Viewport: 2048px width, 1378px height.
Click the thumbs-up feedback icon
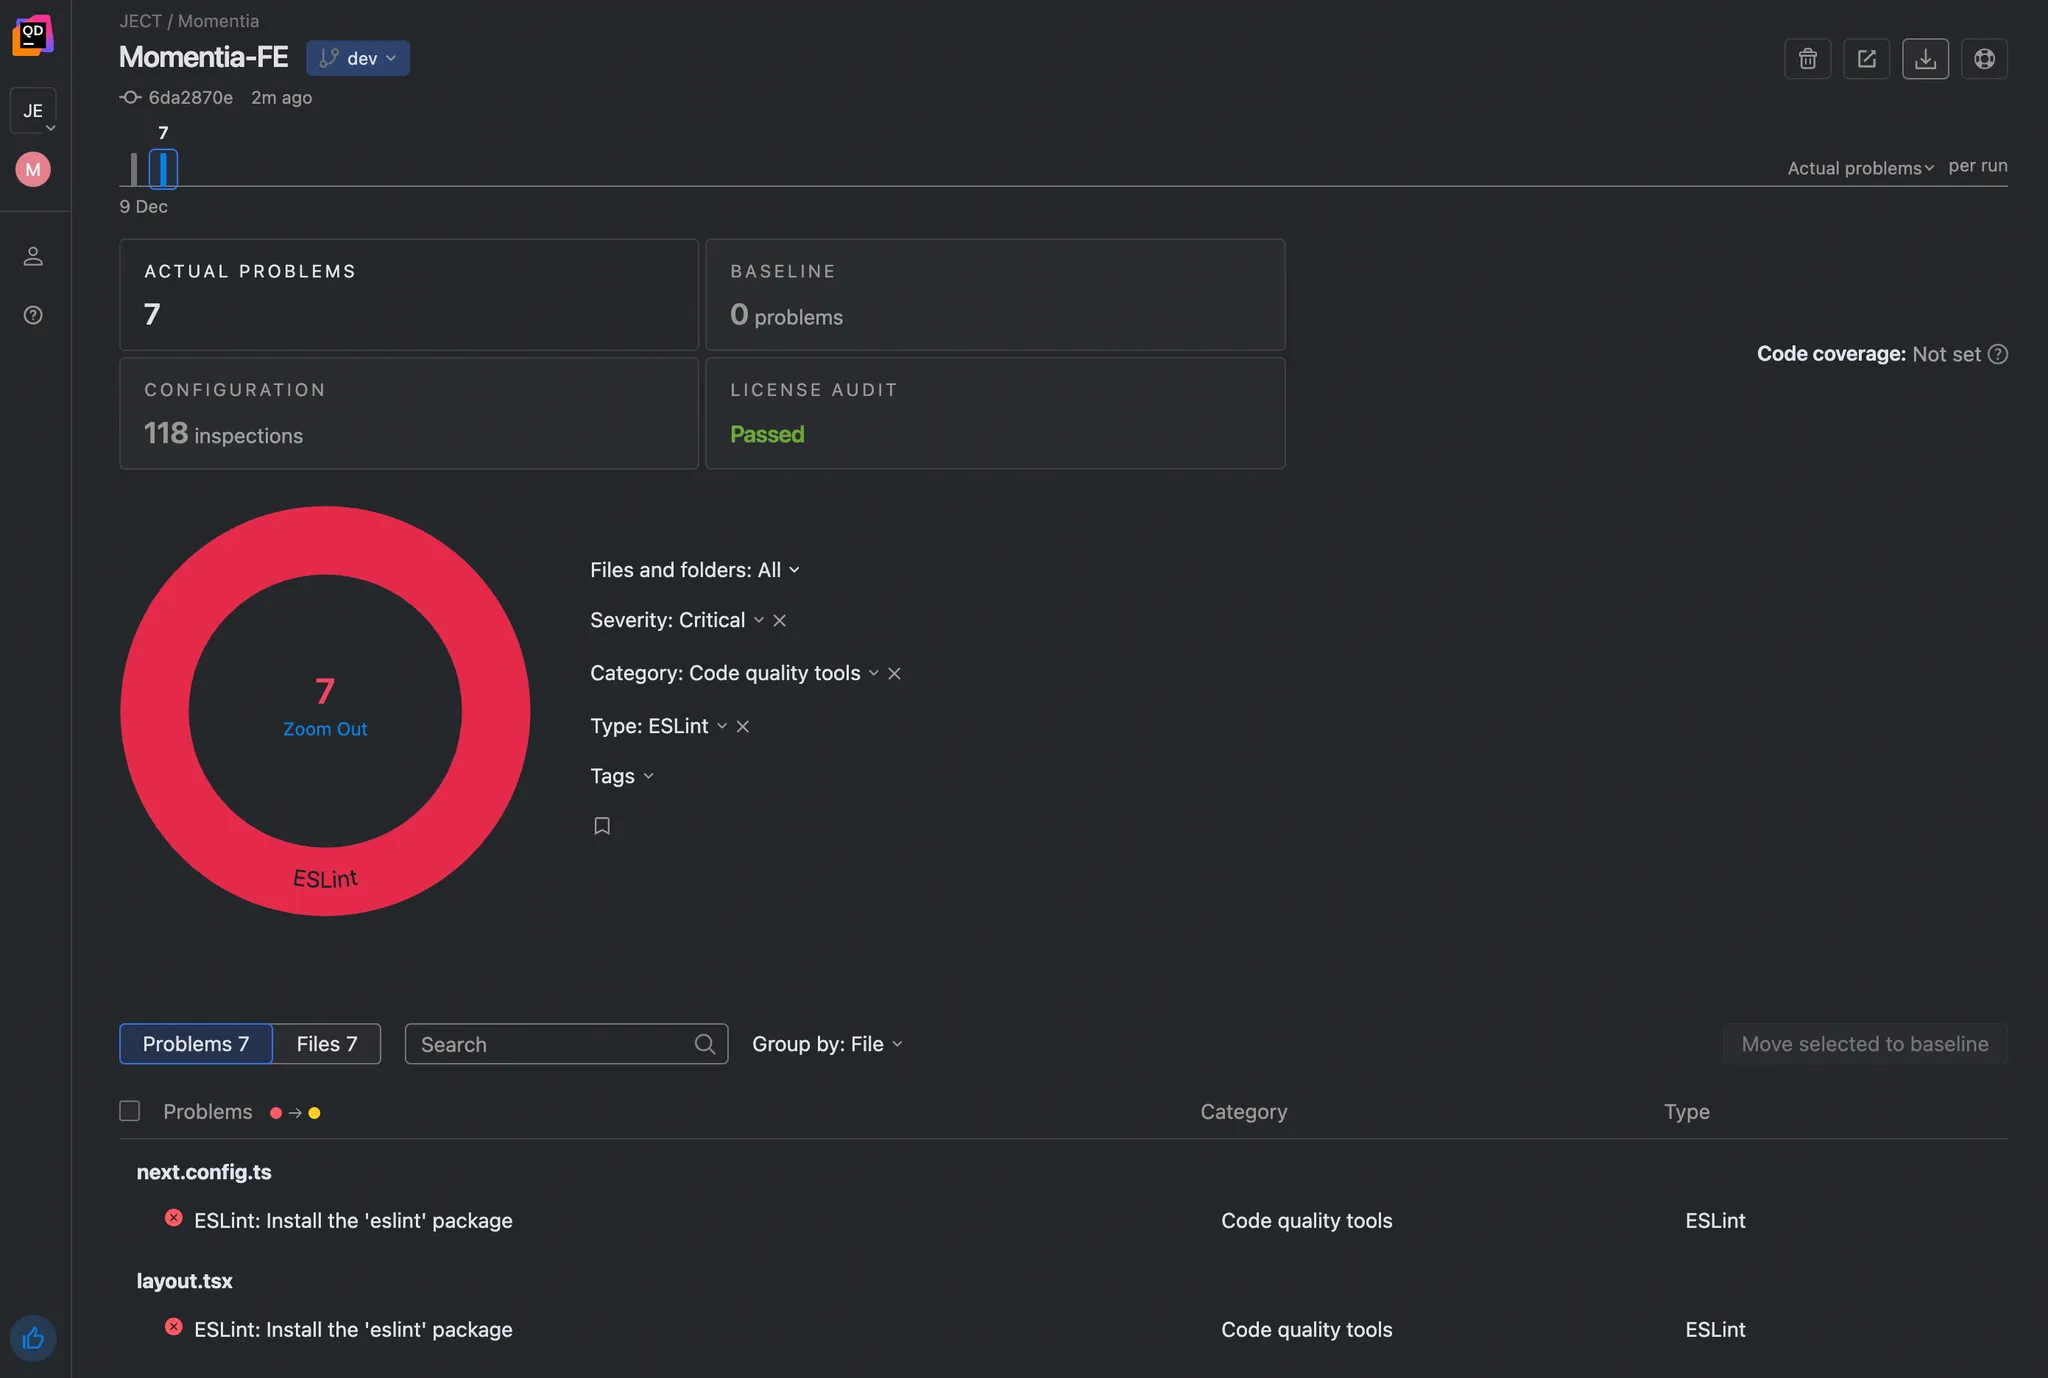pos(33,1338)
